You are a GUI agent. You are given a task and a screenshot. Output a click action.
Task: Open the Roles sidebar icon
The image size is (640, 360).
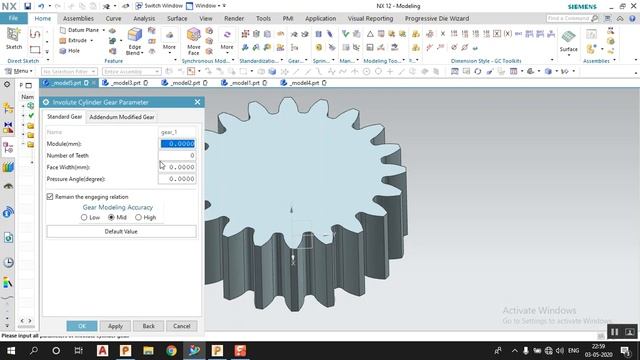[x=8, y=282]
